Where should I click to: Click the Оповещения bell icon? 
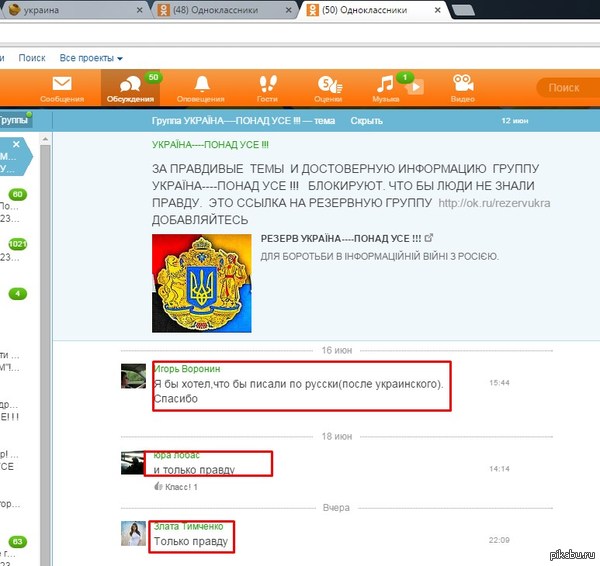pyautogui.click(x=200, y=88)
